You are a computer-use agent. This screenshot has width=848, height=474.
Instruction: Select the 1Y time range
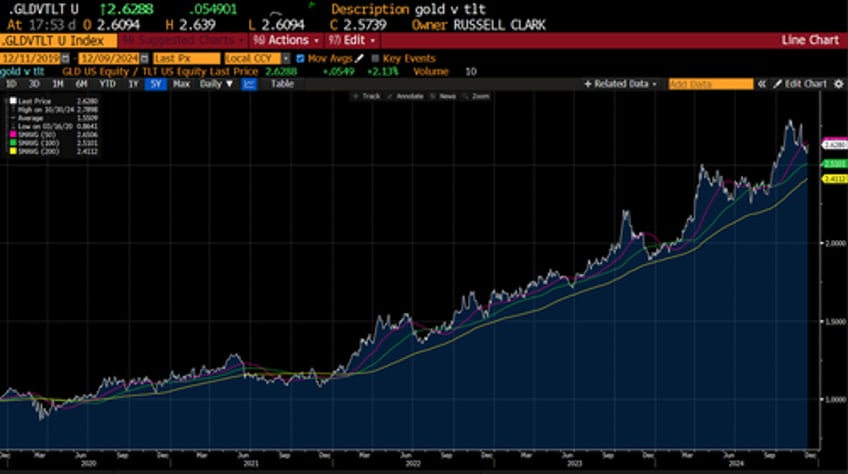133,84
